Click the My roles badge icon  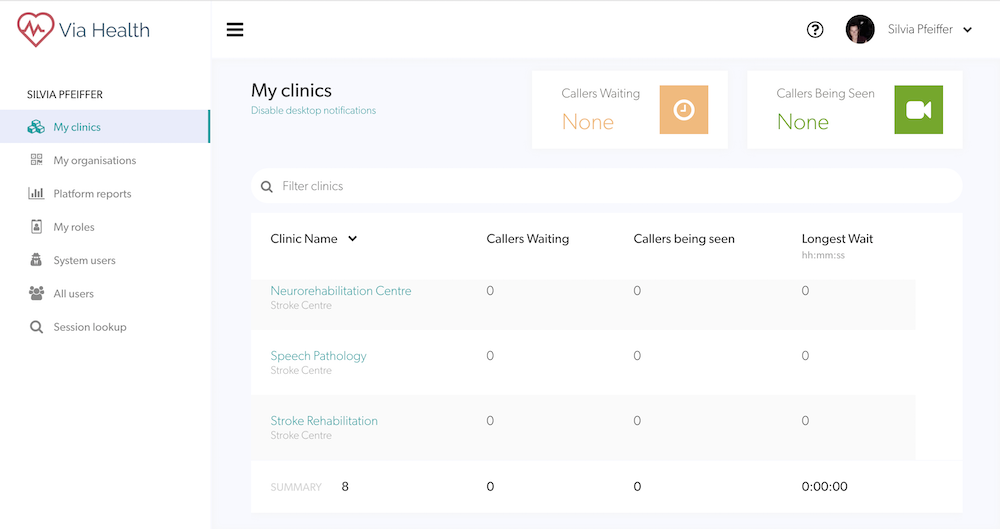click(36, 227)
